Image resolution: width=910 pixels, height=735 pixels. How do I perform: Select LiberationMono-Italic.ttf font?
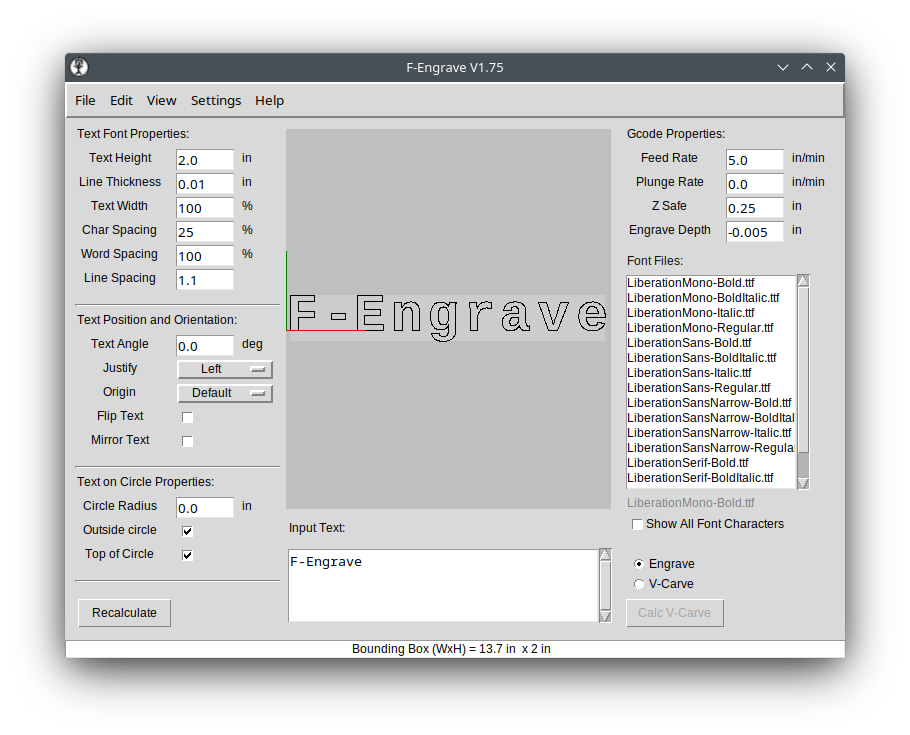pyautogui.click(x=691, y=313)
